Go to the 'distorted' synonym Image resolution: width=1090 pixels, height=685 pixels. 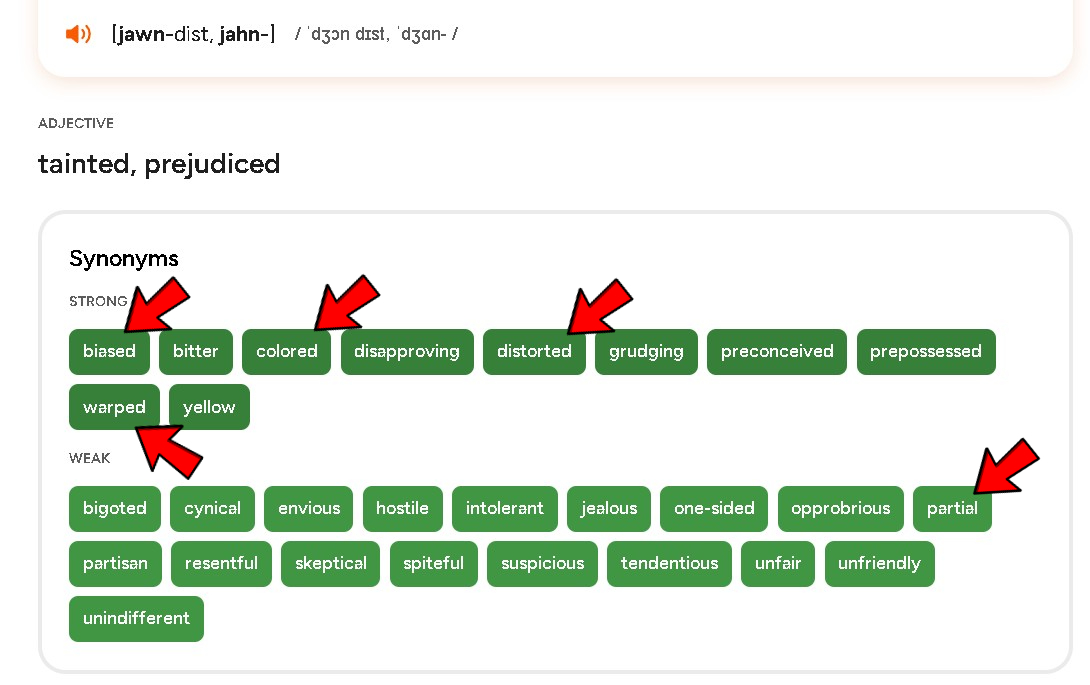(534, 352)
